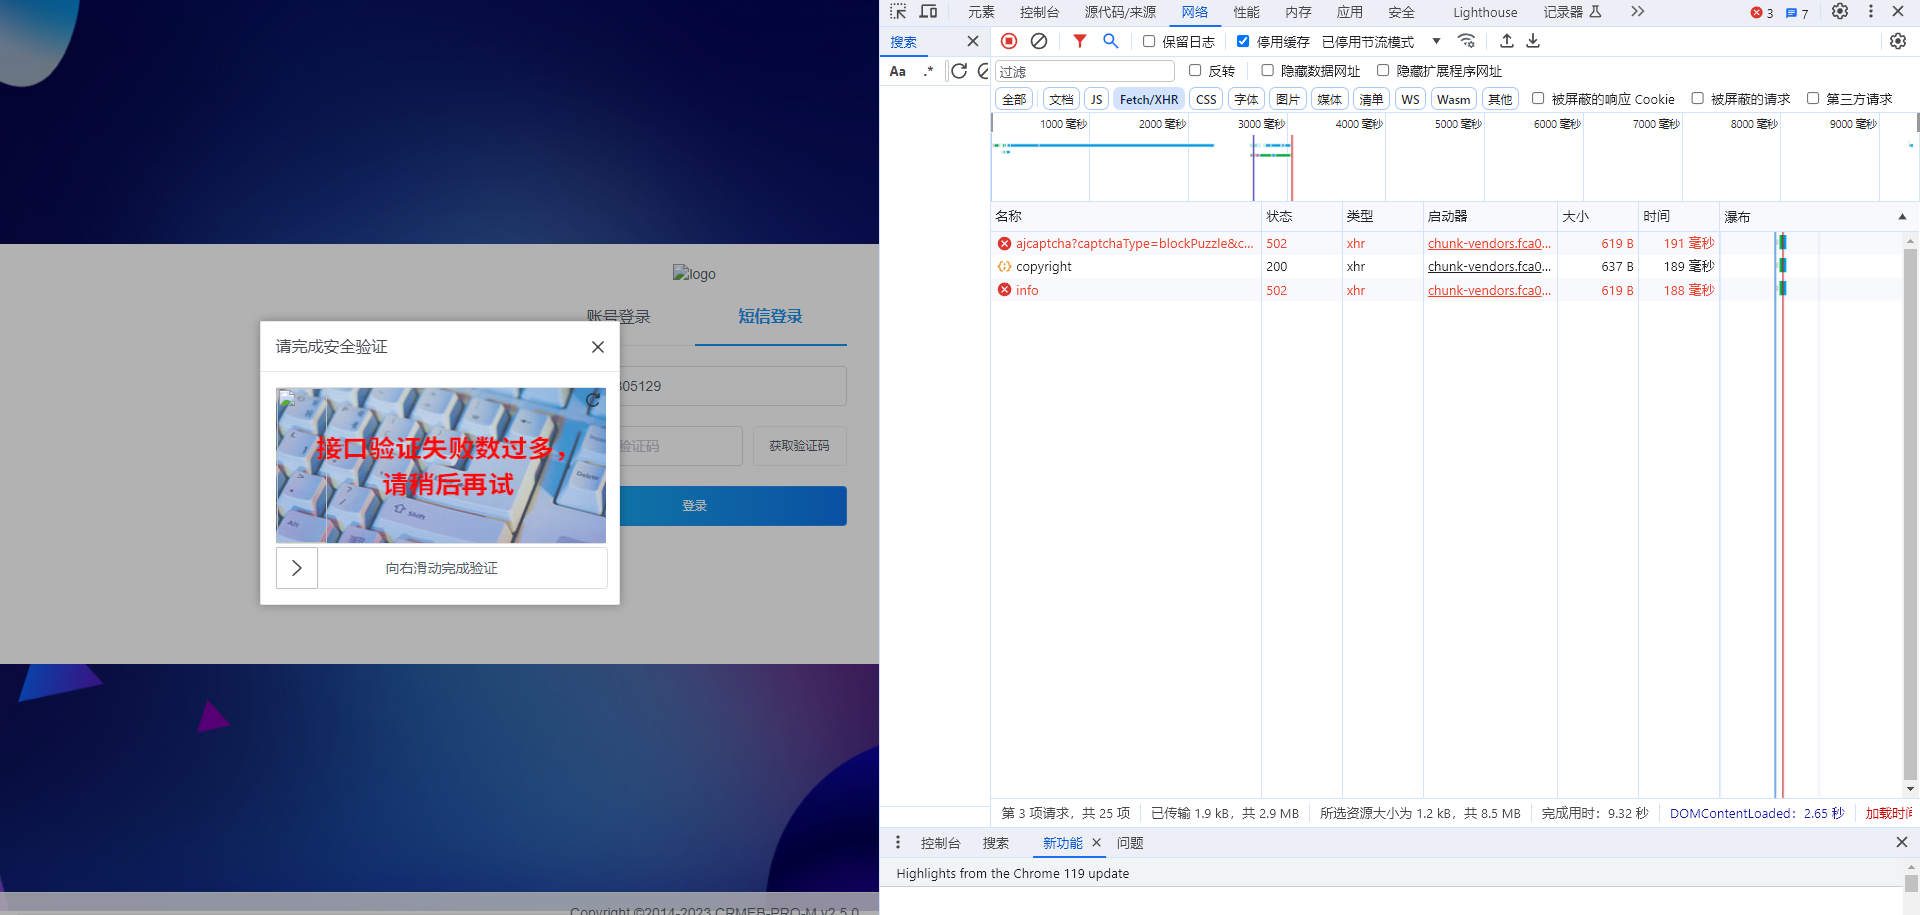Show more DevTools tabs via double chevron
Viewport: 1920px width, 915px height.
[x=1637, y=12]
